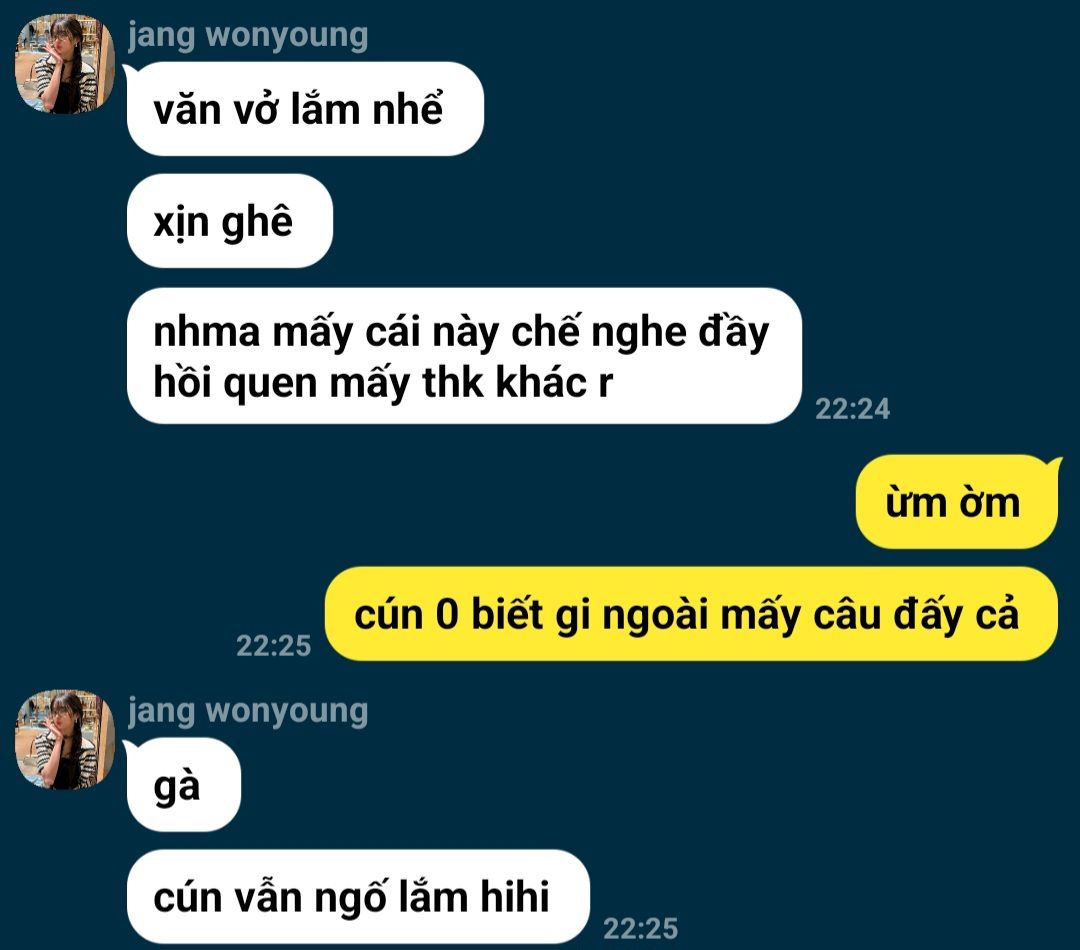Viewport: 1080px width, 950px height.
Task: Tap the message "văn vở lắm nhể"
Action: (305, 109)
